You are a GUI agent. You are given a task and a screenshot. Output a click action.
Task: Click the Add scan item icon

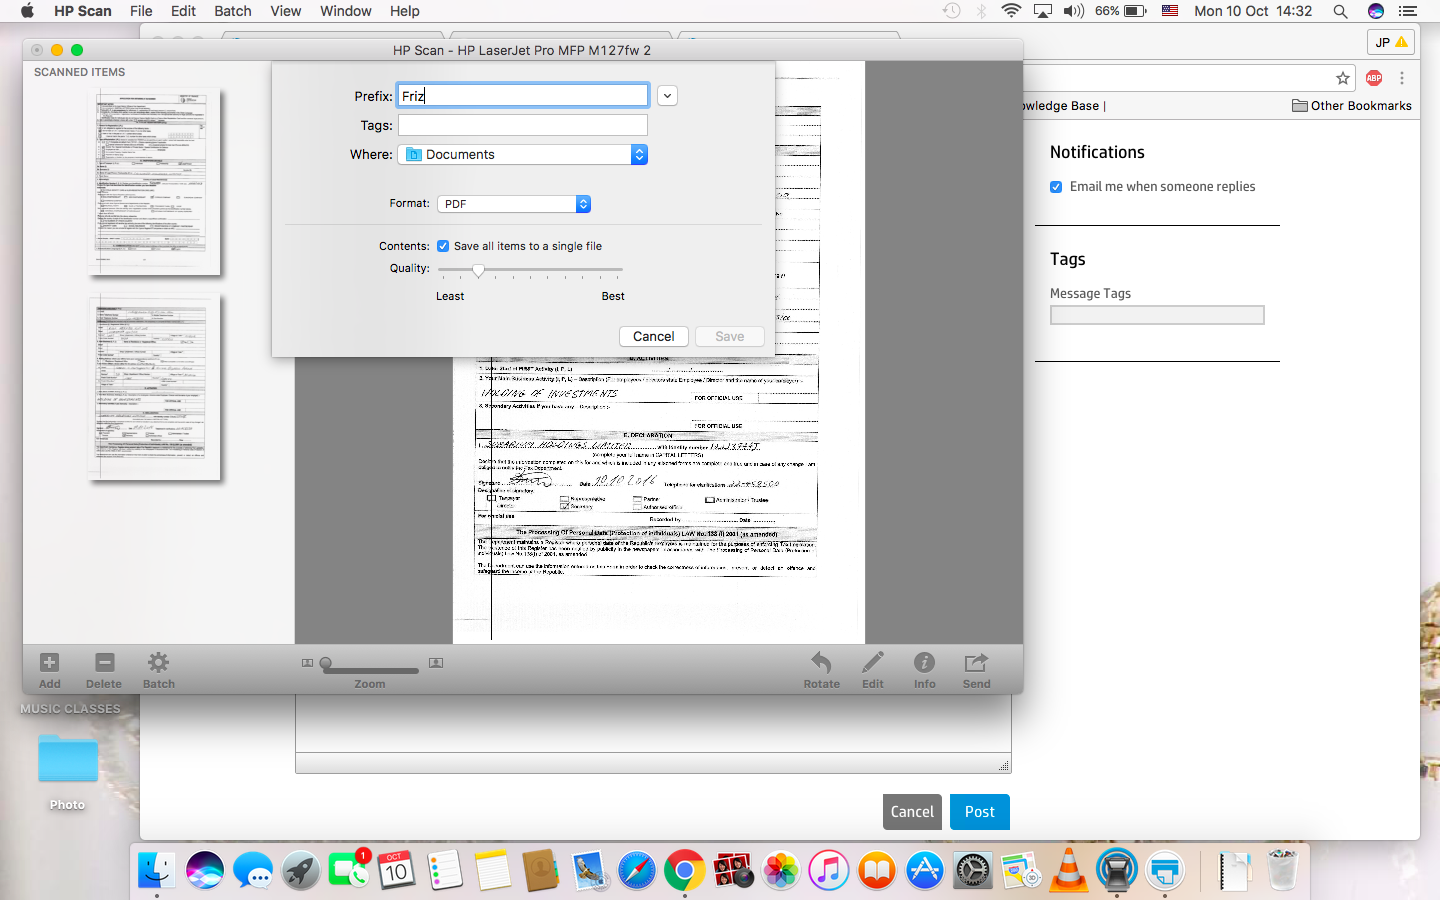tap(49, 662)
